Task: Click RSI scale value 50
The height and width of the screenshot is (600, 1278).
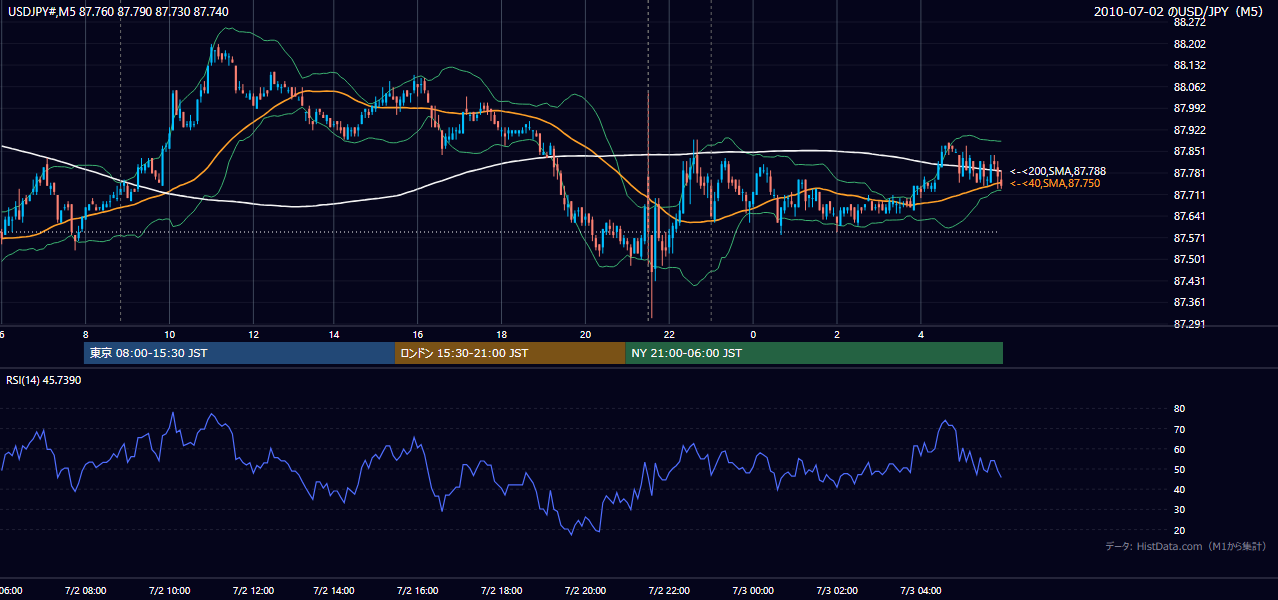Action: (x=1180, y=469)
